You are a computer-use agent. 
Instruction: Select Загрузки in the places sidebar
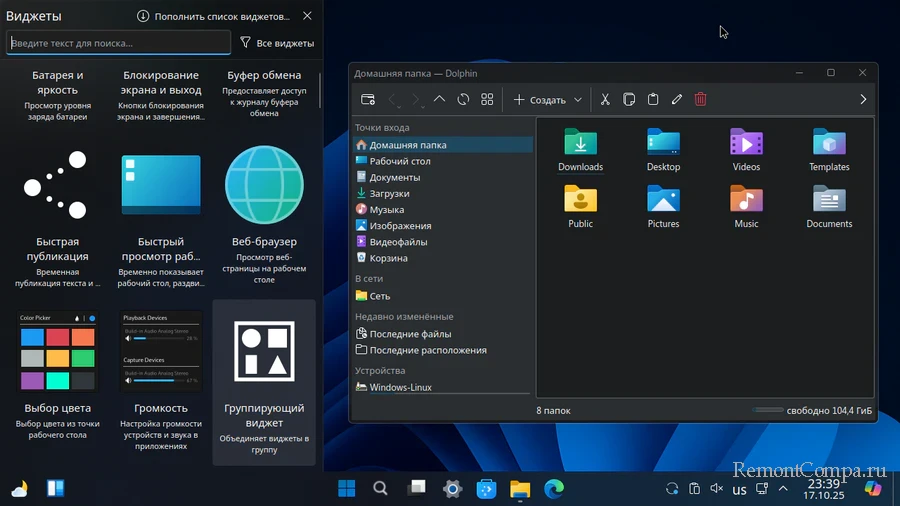(389, 194)
